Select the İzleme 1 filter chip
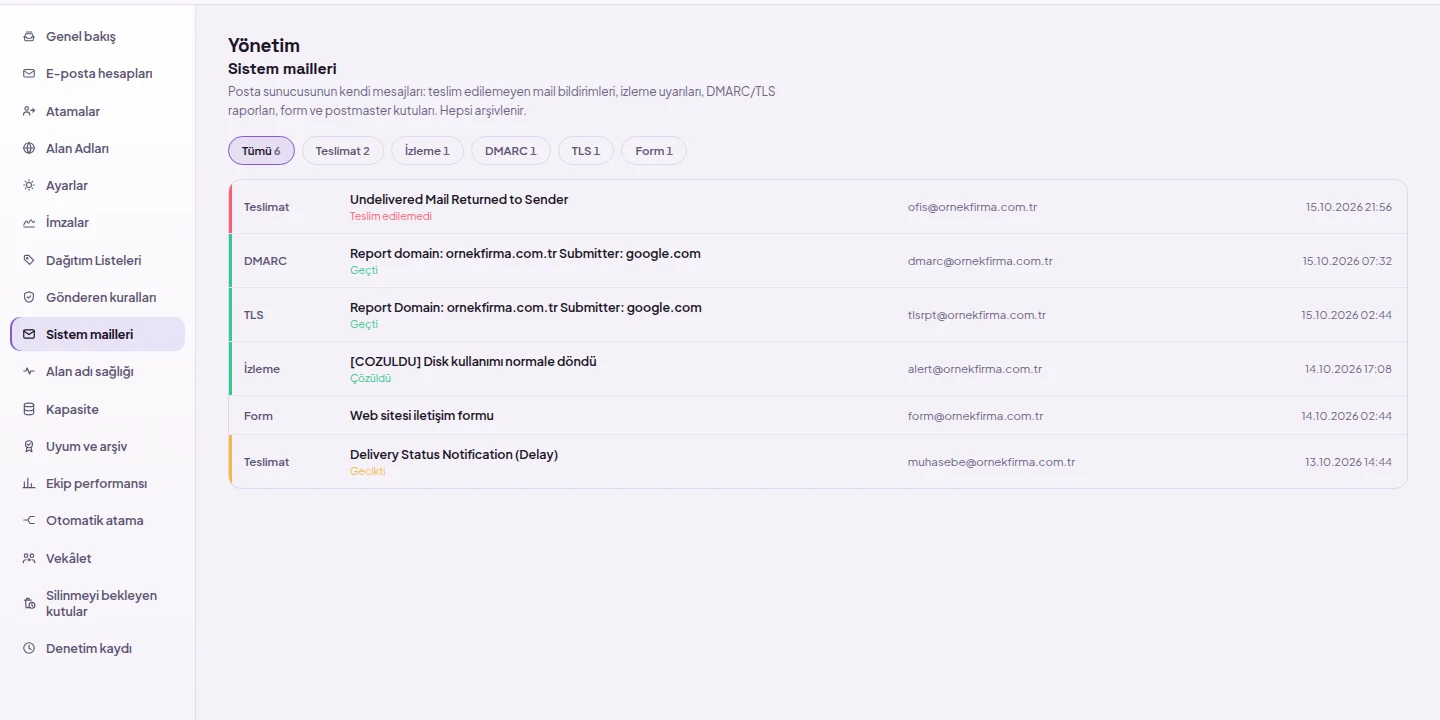This screenshot has width=1440, height=720. [427, 151]
